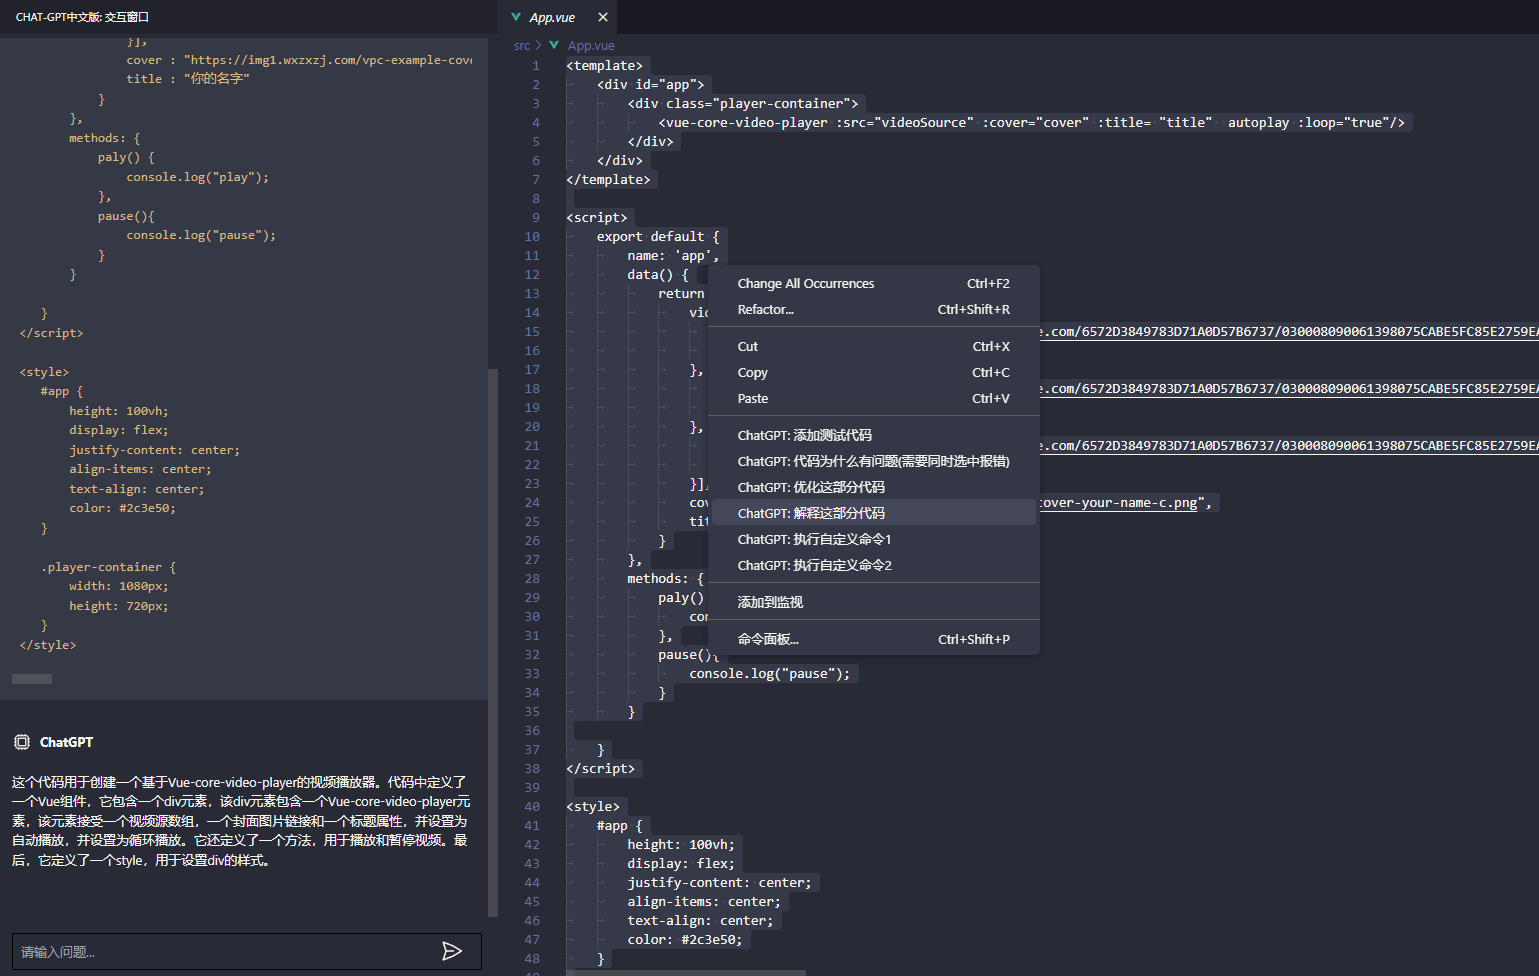
Task: Click the URL string on editor line 15
Action: [1289, 331]
